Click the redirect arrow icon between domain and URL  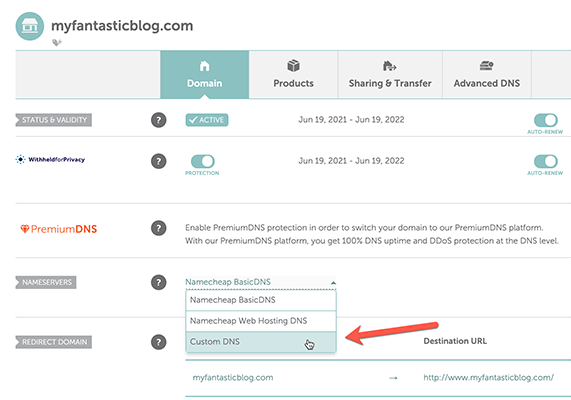click(x=393, y=378)
